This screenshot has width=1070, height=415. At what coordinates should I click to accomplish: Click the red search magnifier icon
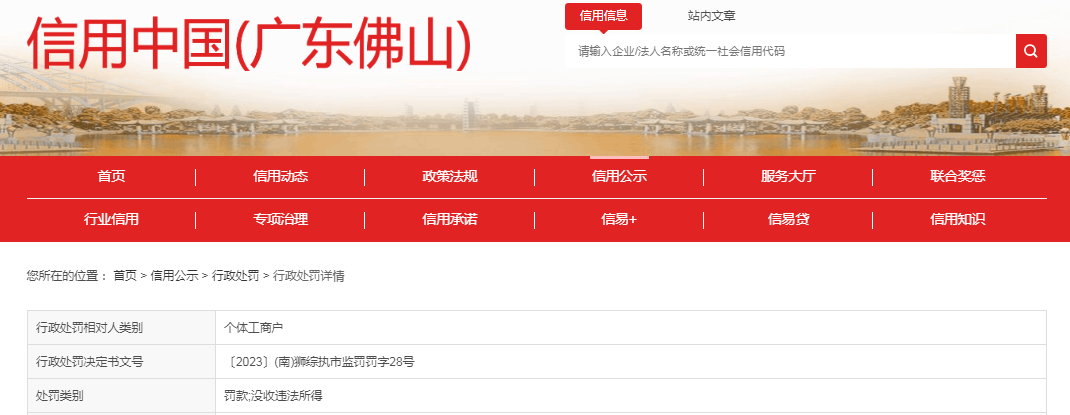tap(1031, 51)
